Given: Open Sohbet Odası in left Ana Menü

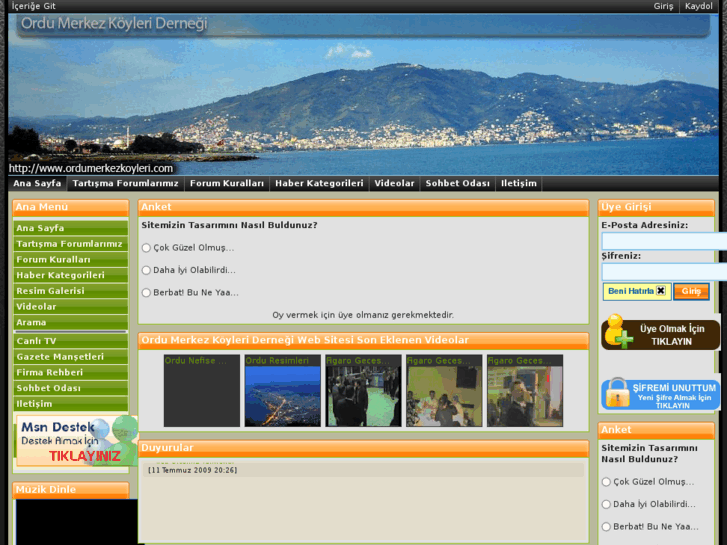Looking at the screenshot, I should (x=71, y=388).
